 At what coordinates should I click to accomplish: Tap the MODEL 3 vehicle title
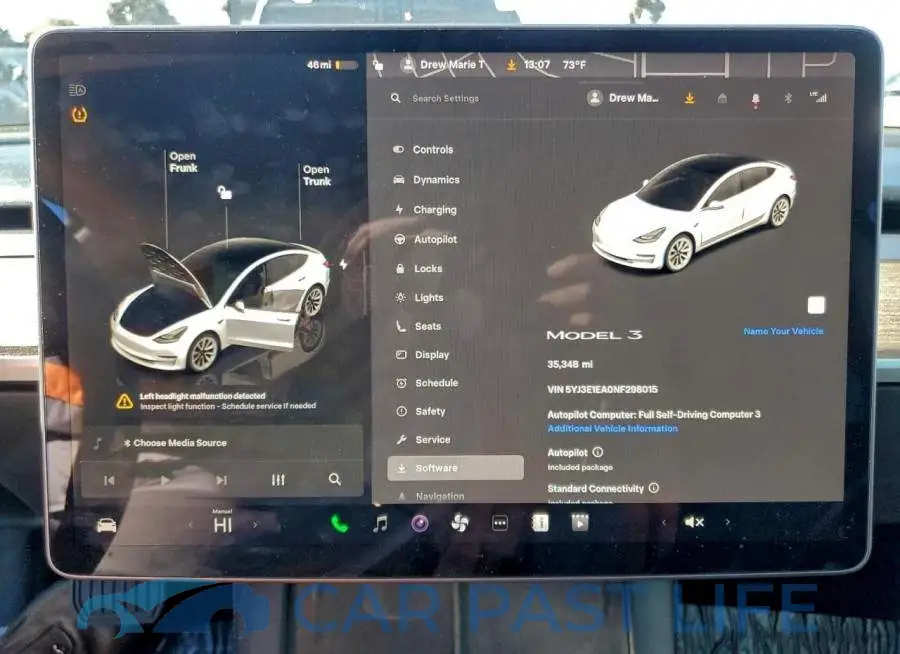pos(594,335)
